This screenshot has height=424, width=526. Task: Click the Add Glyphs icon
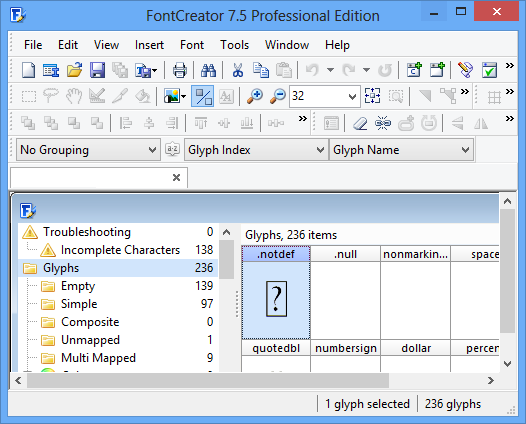(437, 70)
